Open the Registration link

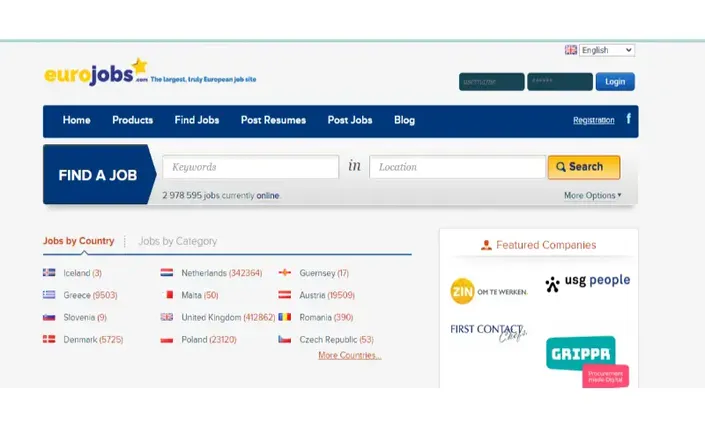click(593, 120)
